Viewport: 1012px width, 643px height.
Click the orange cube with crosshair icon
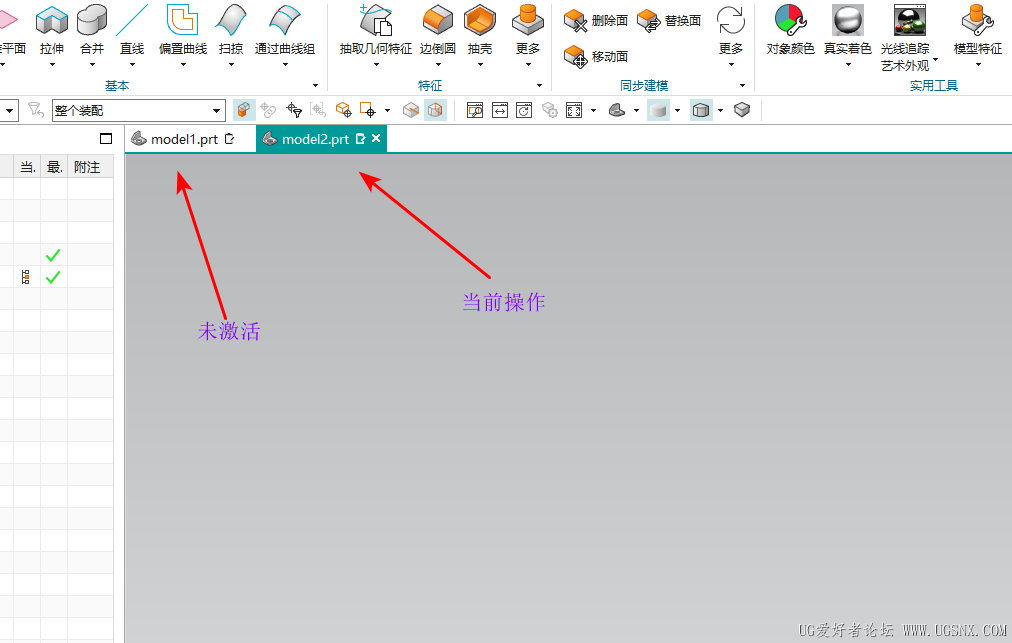point(343,110)
